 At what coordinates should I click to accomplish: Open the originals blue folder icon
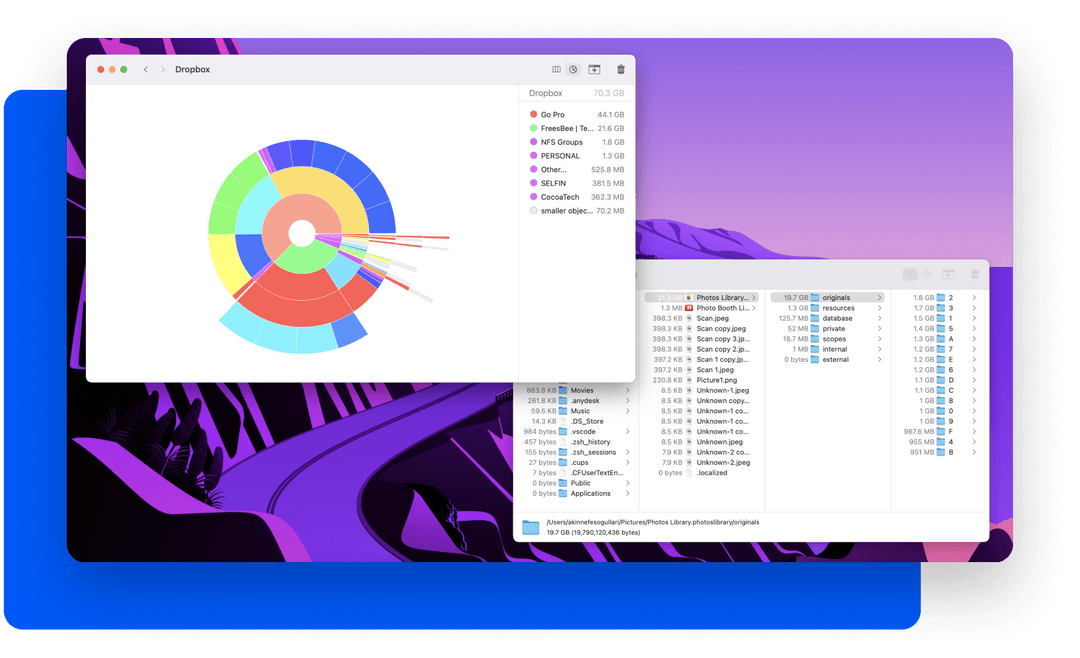pos(817,297)
